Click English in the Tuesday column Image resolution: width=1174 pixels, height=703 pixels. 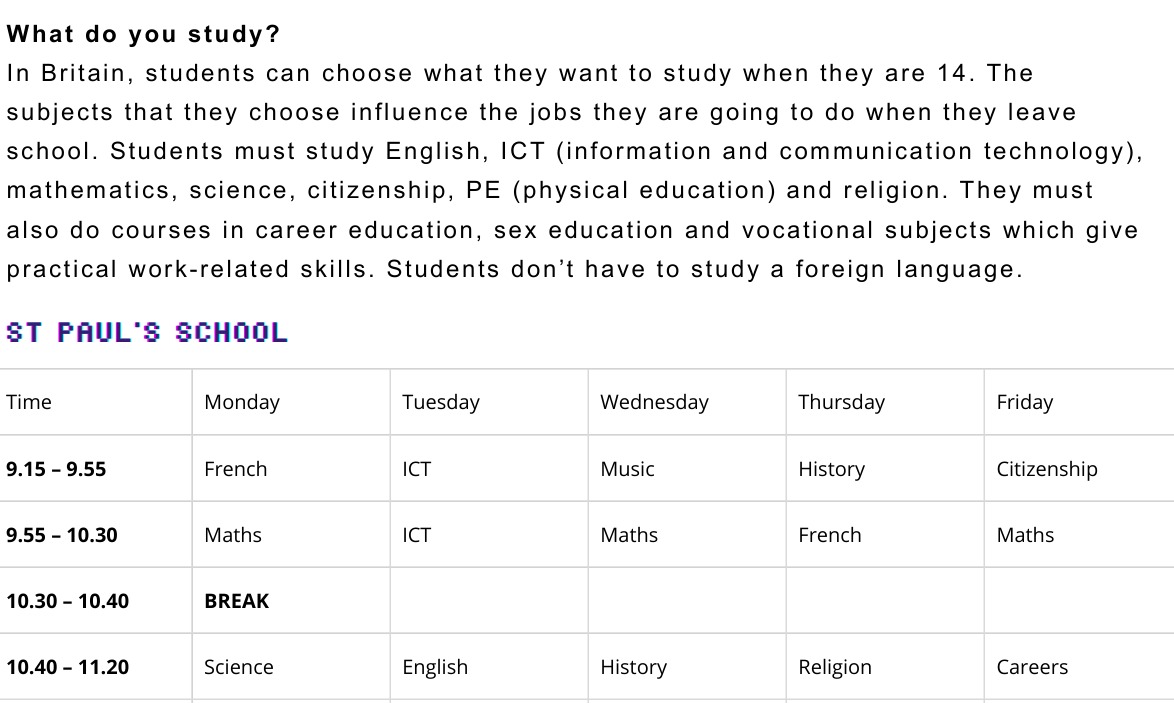pos(435,667)
